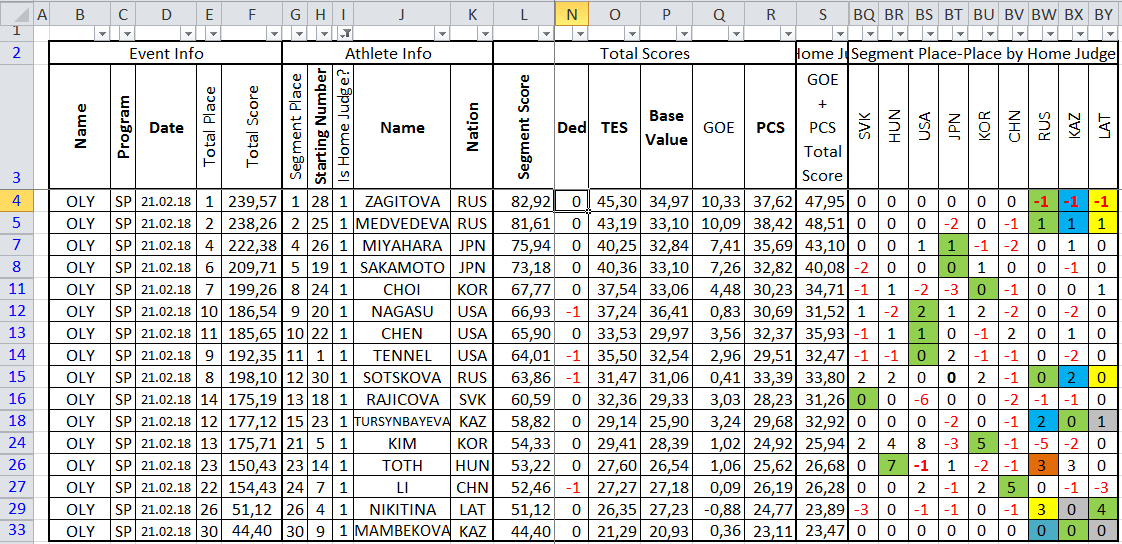Open filter dropdown in column BY

(1112, 34)
